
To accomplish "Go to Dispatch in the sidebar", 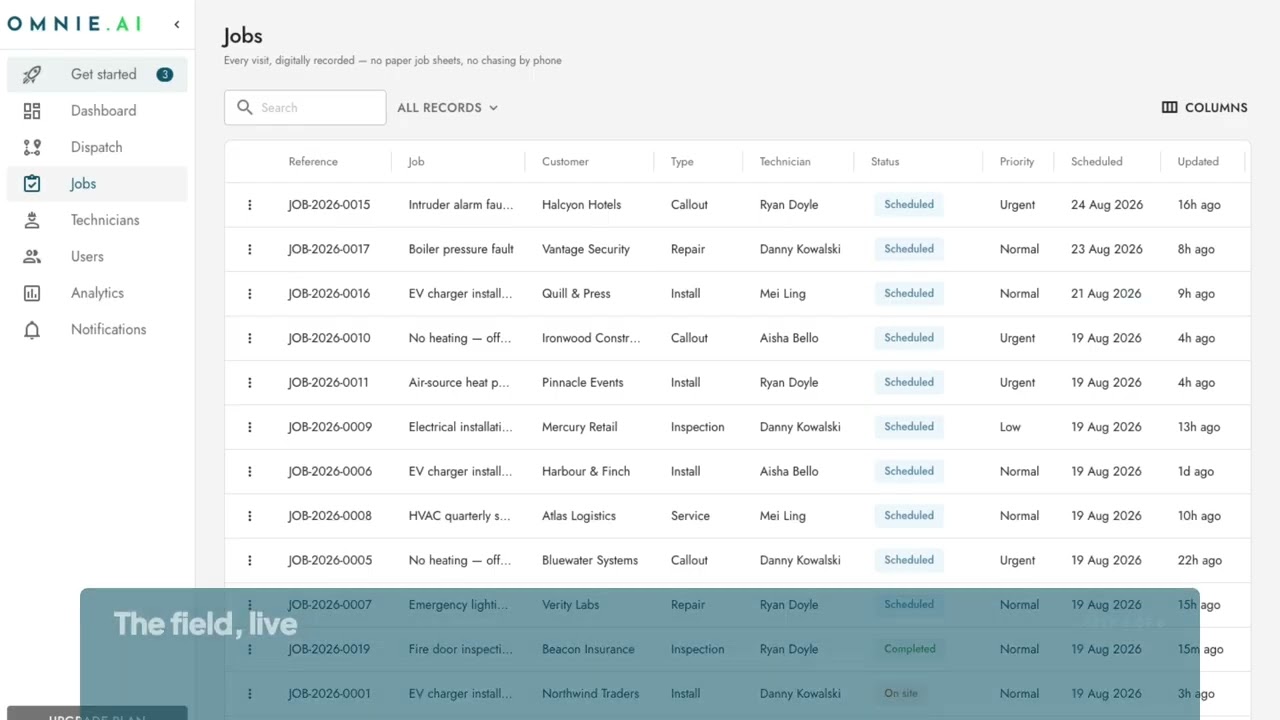I will pyautogui.click(x=97, y=147).
